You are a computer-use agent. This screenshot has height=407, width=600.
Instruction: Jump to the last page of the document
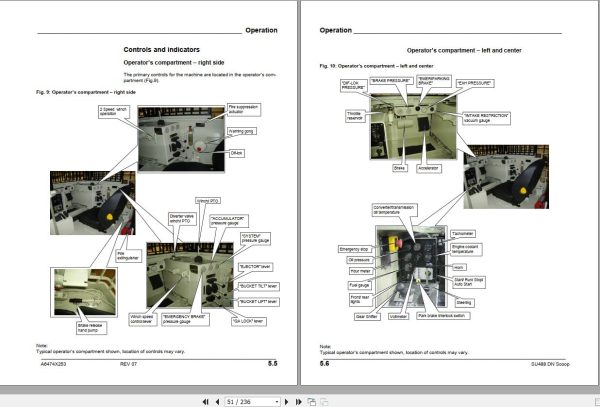(298, 402)
